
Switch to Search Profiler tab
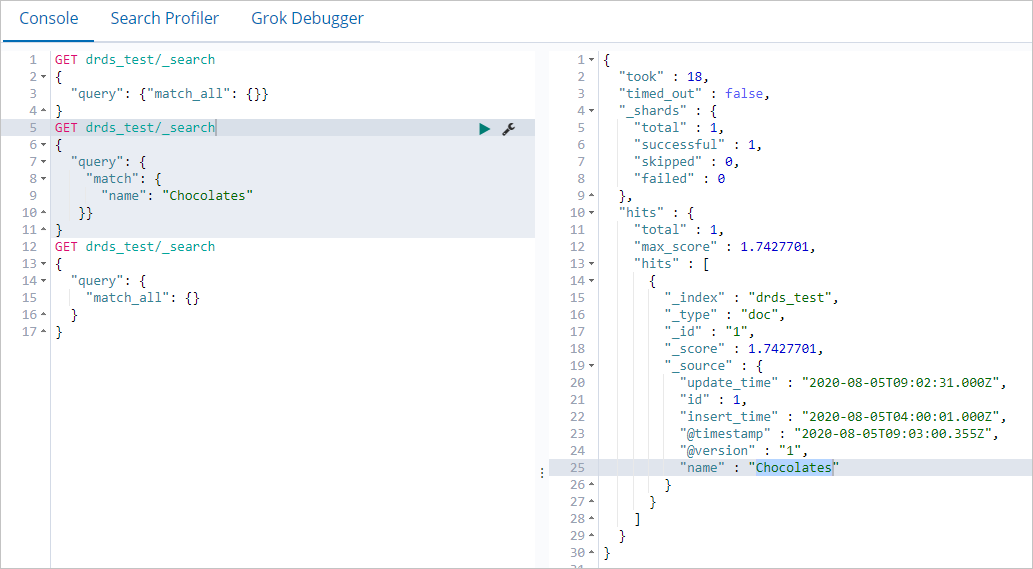(x=164, y=19)
